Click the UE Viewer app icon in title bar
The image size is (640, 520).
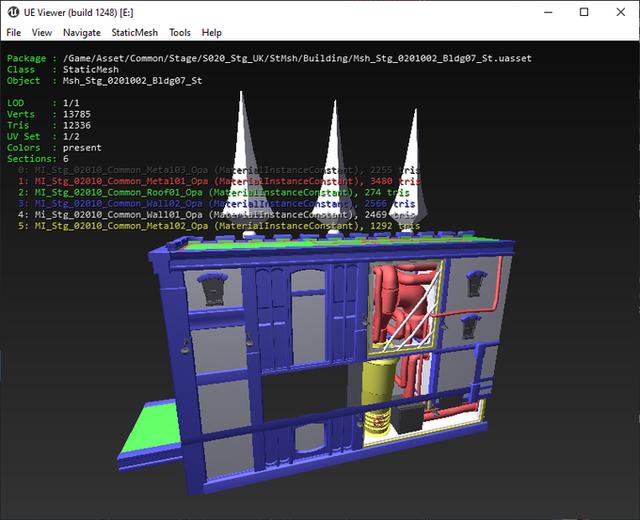tap(14, 12)
